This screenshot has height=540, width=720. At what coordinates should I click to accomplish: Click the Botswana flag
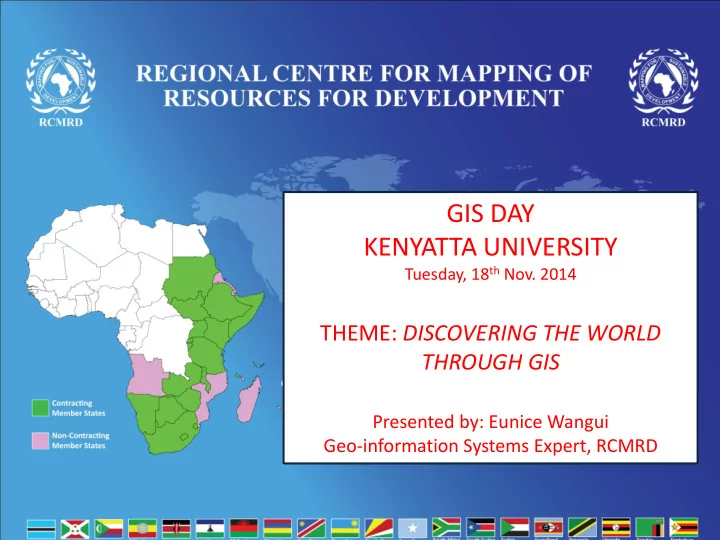41,529
